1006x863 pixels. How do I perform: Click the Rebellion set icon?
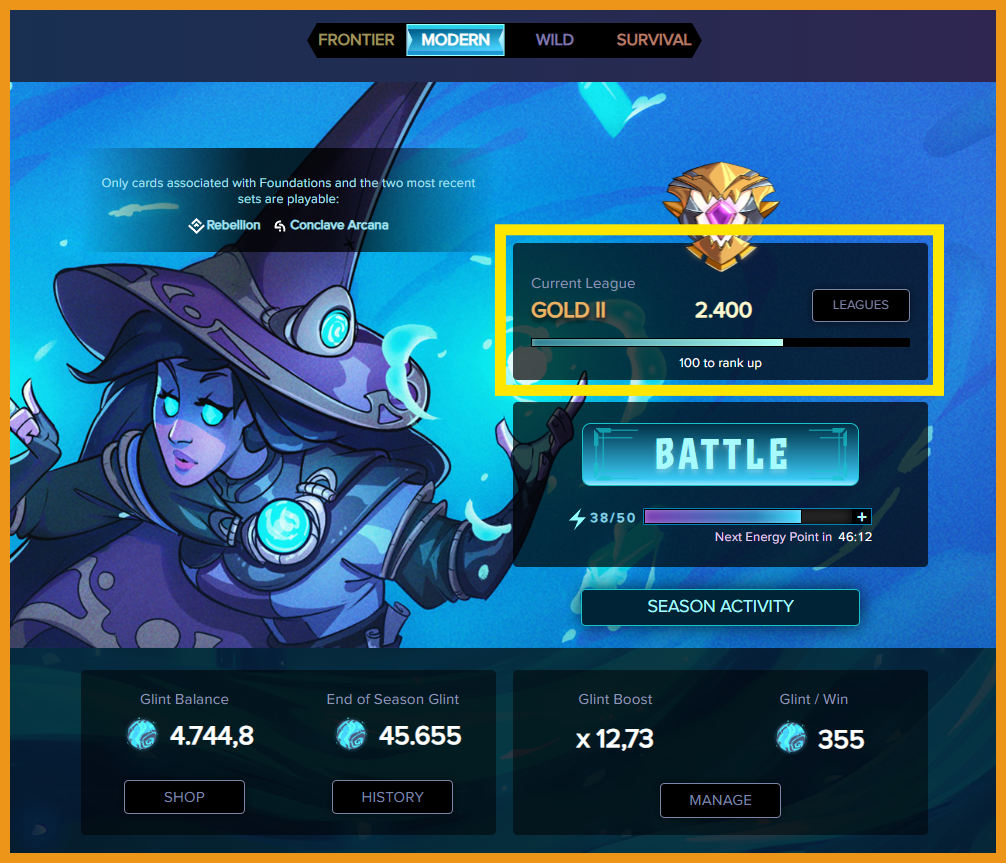pos(196,226)
